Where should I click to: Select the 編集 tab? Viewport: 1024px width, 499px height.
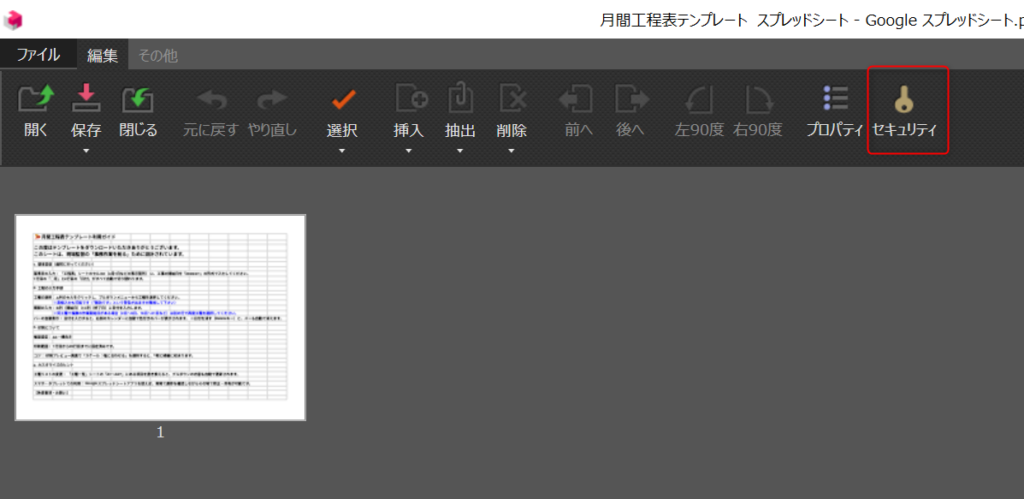click(102, 55)
